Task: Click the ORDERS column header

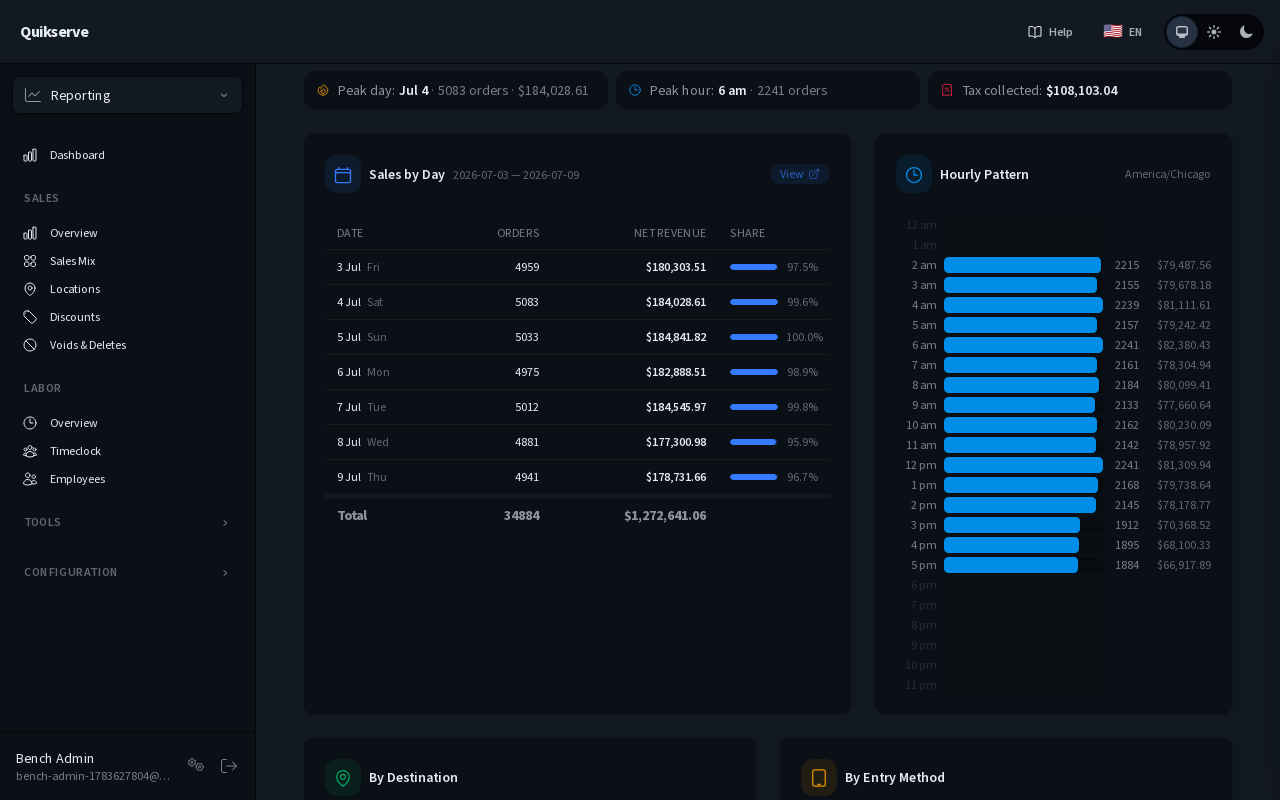Action: tap(518, 233)
